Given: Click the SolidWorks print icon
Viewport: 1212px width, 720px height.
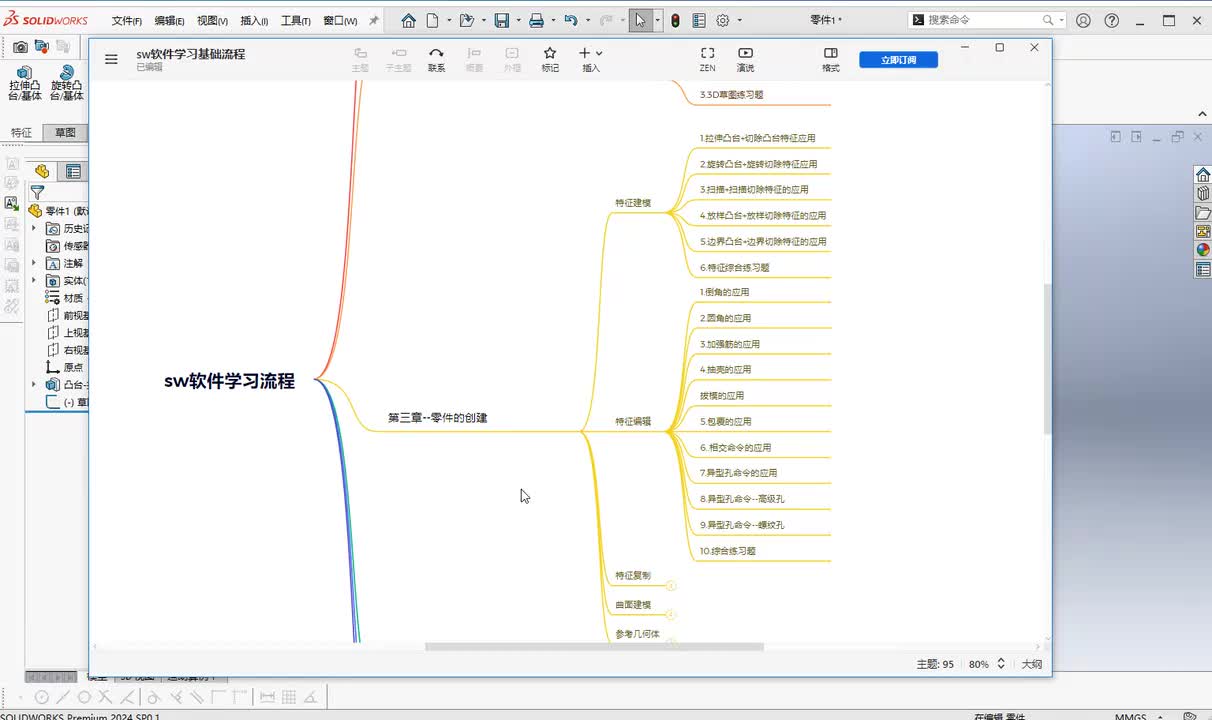Looking at the screenshot, I should pos(536,20).
